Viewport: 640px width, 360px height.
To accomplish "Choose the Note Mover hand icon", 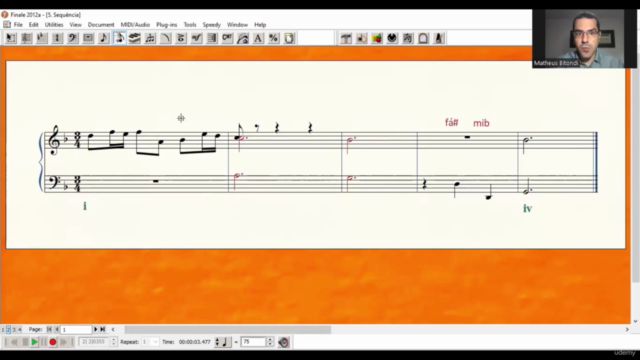I will (x=361, y=38).
